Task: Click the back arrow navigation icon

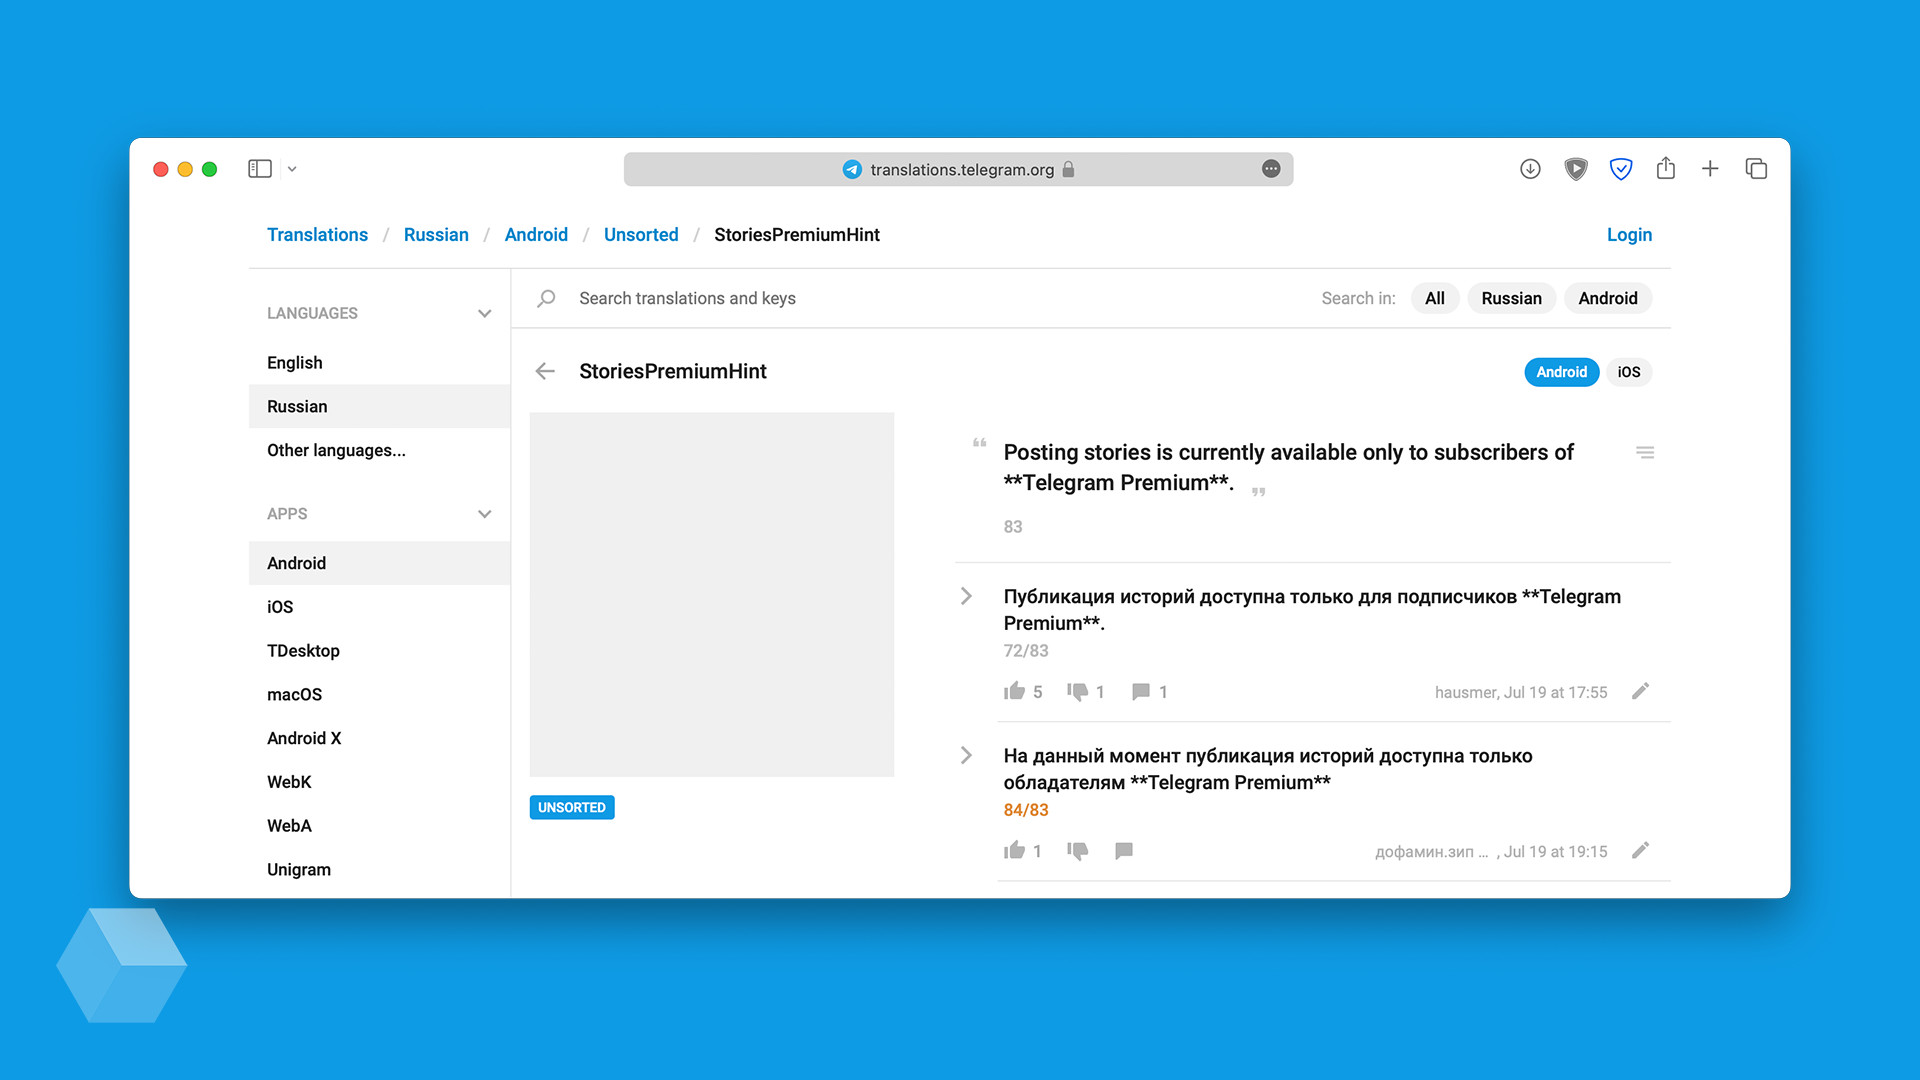Action: pyautogui.click(x=547, y=369)
